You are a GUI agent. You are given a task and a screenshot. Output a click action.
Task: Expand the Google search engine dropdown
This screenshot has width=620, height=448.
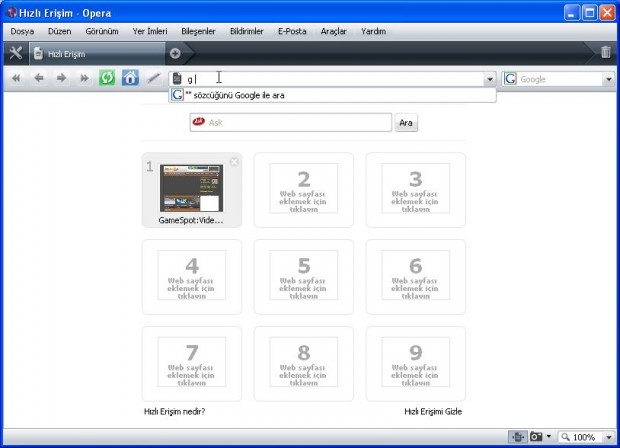(609, 79)
